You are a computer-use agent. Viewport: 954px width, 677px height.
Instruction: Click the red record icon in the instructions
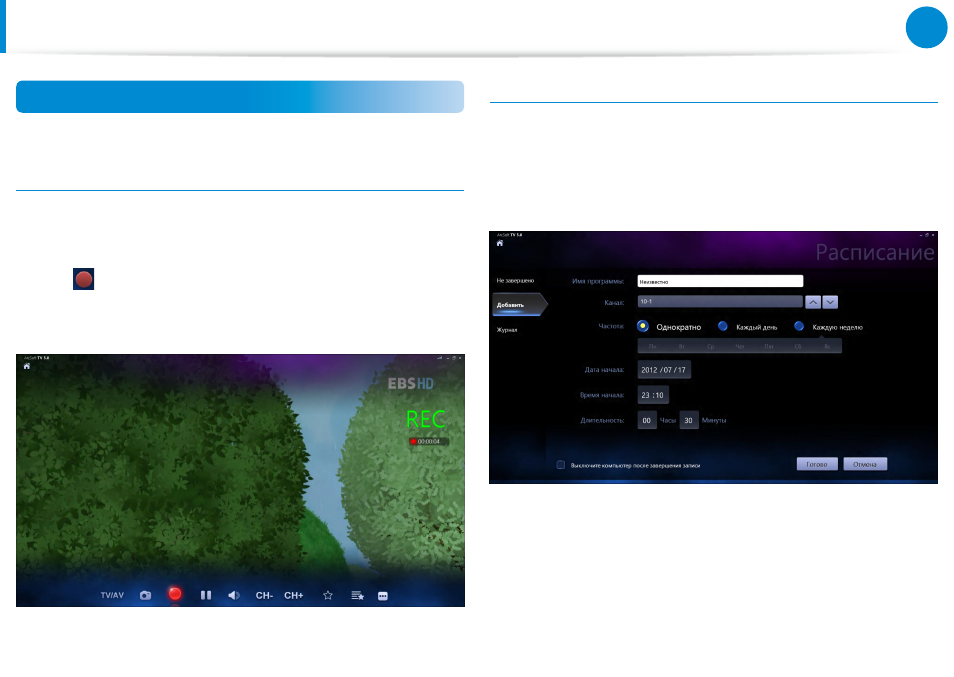point(83,279)
